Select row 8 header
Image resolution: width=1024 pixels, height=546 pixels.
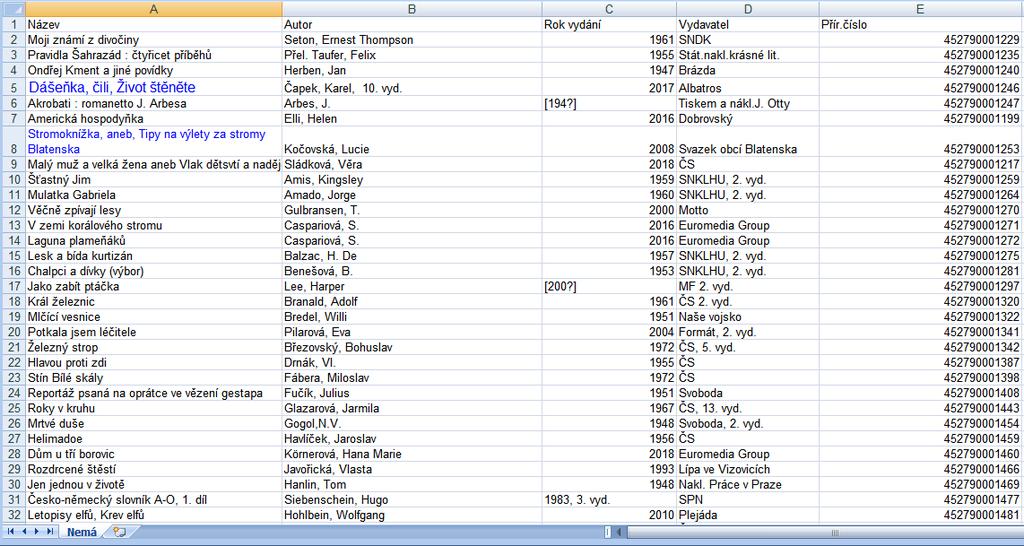tap(12, 142)
